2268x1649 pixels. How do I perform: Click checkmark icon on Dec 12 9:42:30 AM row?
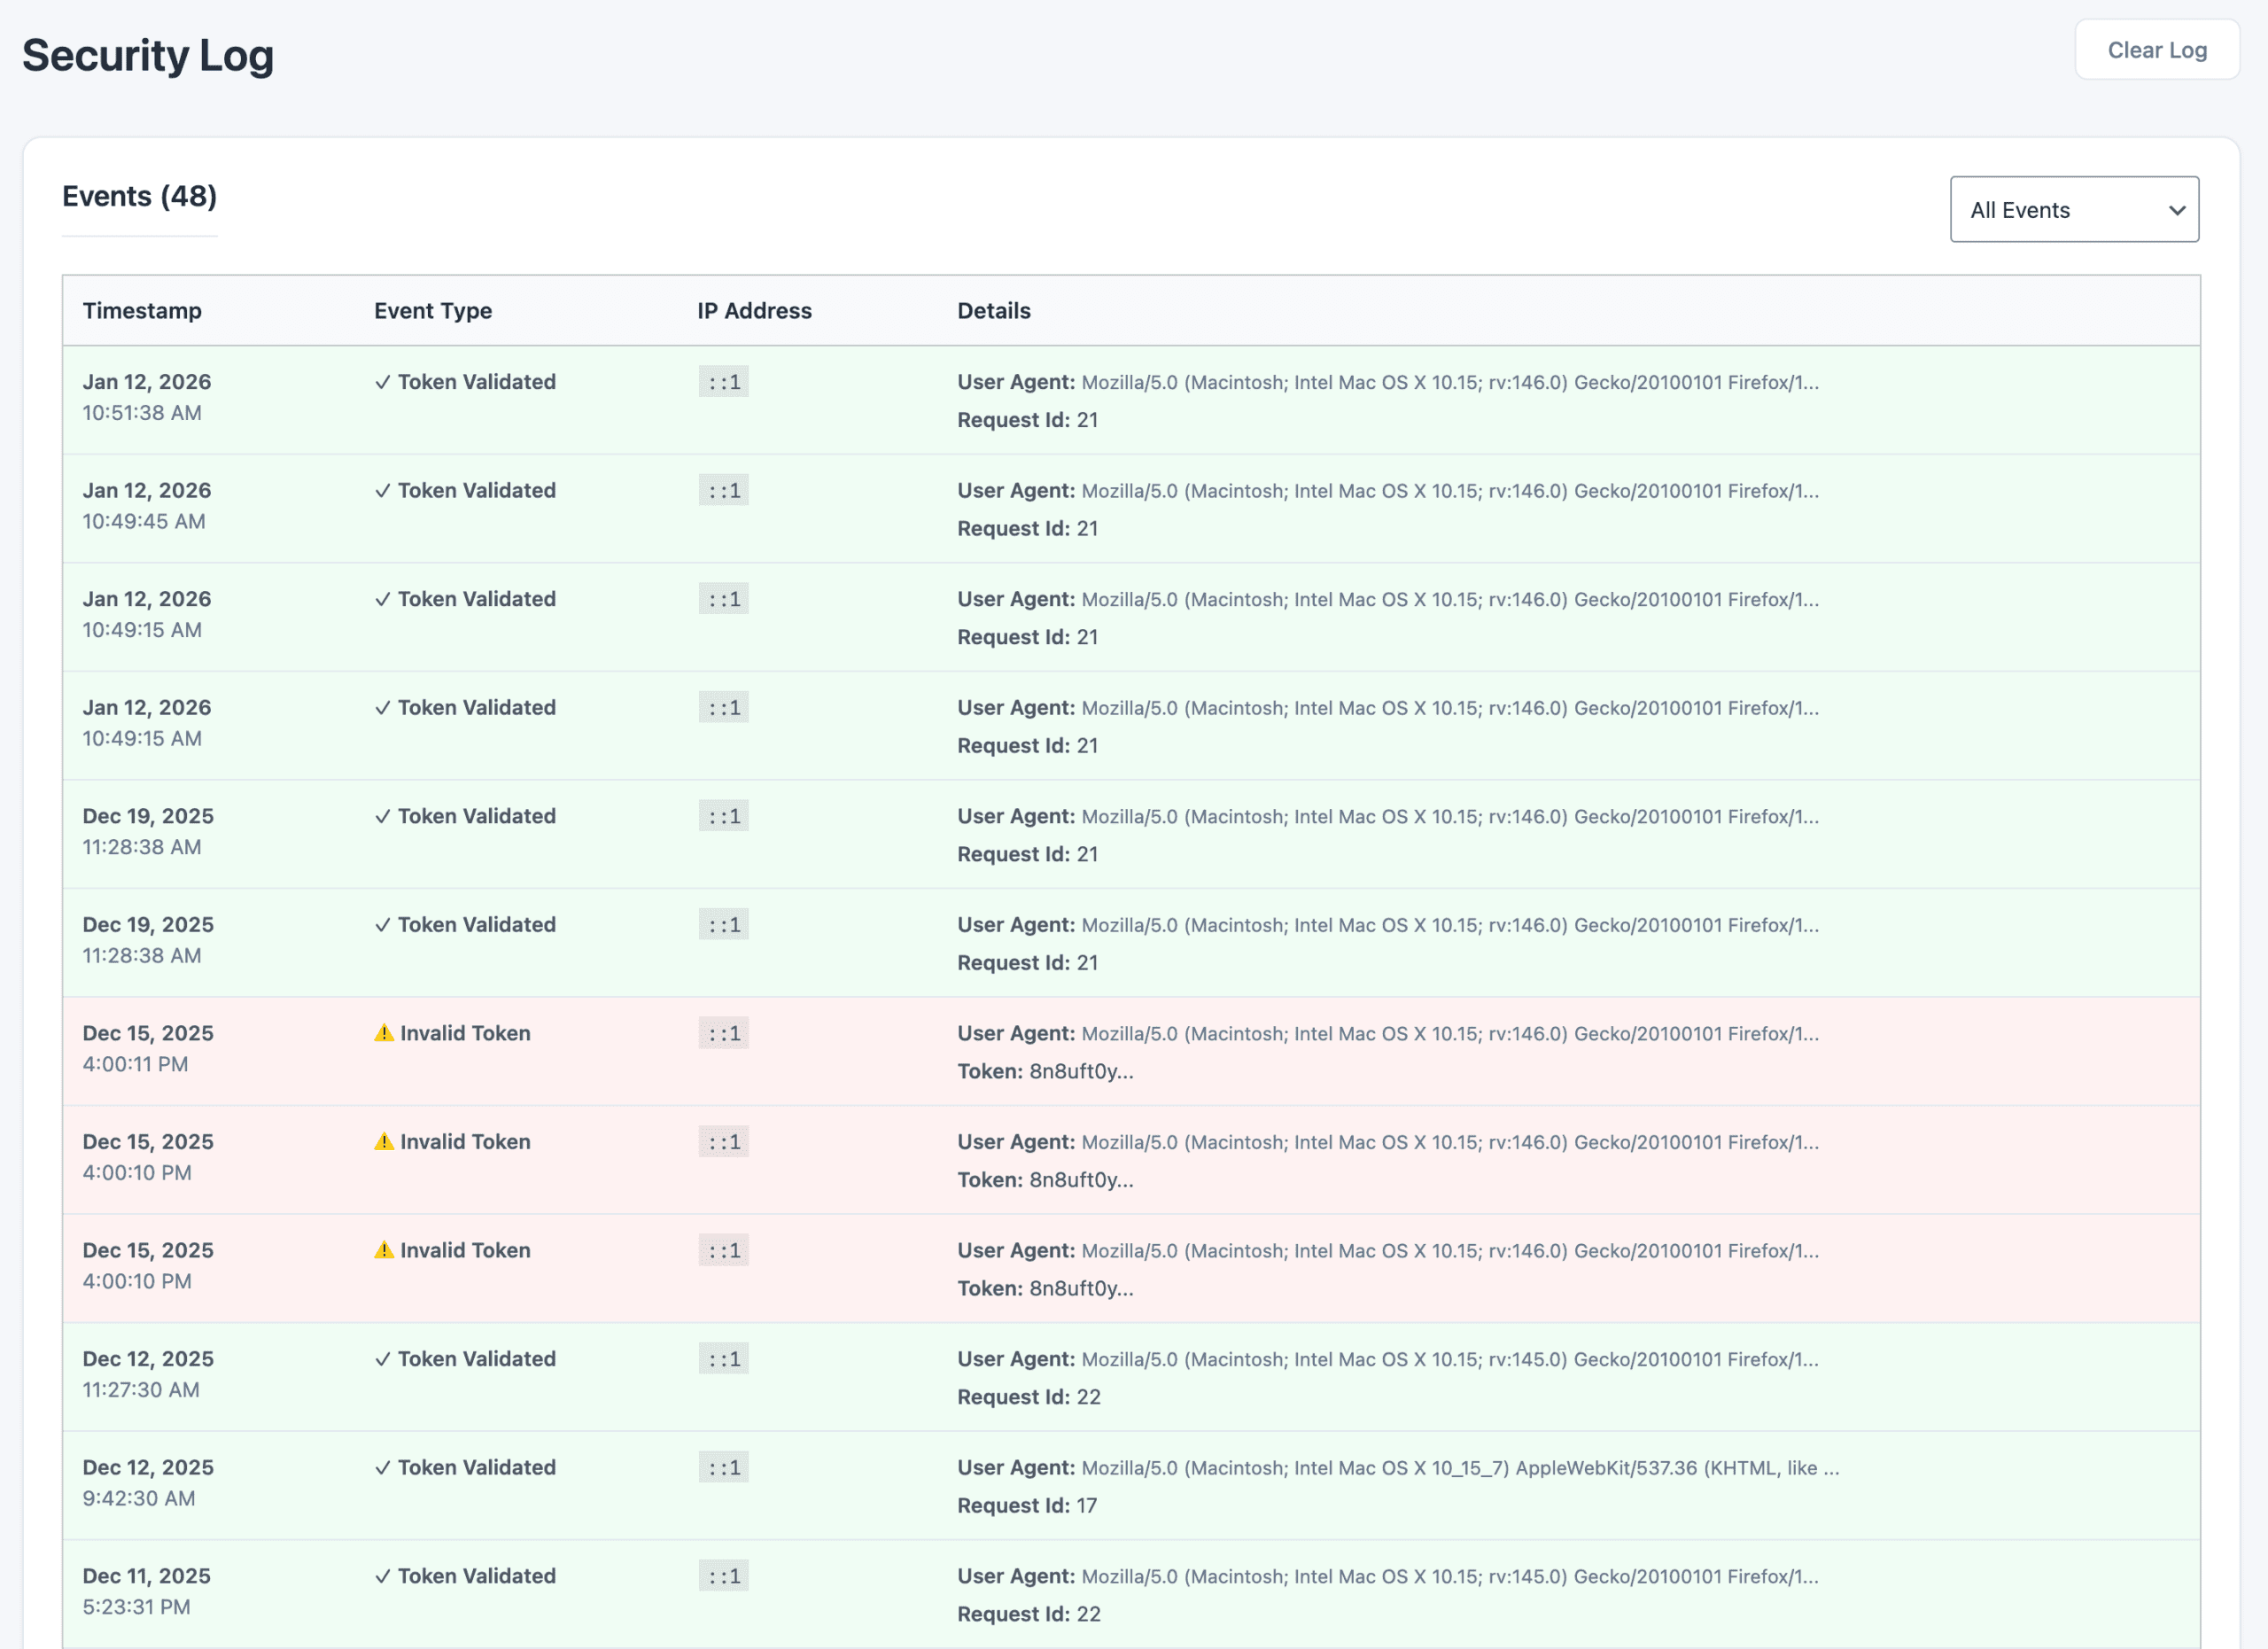(382, 1468)
